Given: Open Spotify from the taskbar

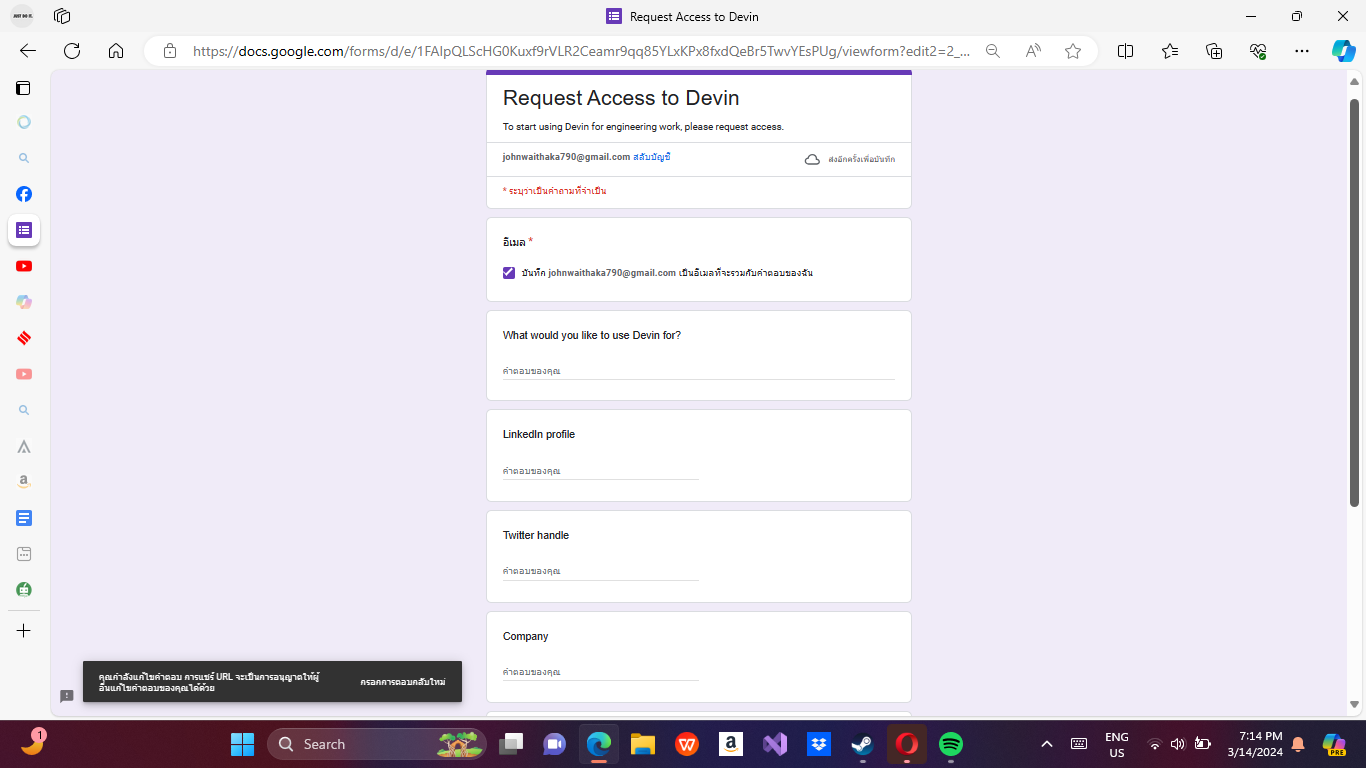Looking at the screenshot, I should click(x=951, y=744).
